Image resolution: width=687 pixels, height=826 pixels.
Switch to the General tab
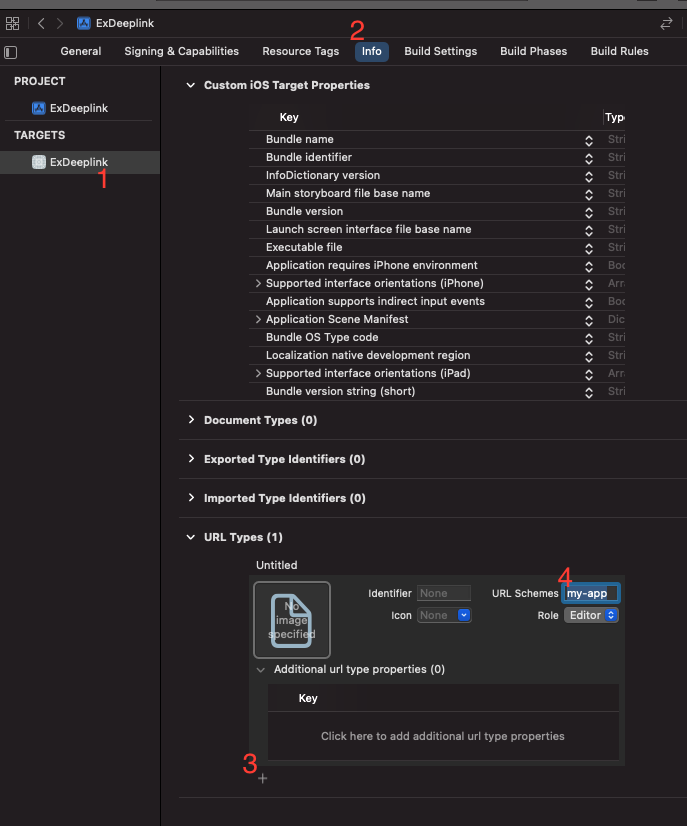pos(81,51)
